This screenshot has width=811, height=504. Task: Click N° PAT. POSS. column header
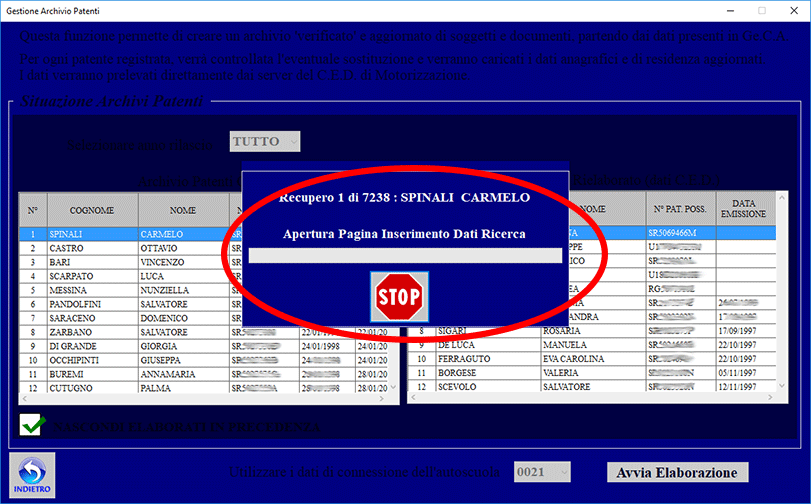(681, 209)
